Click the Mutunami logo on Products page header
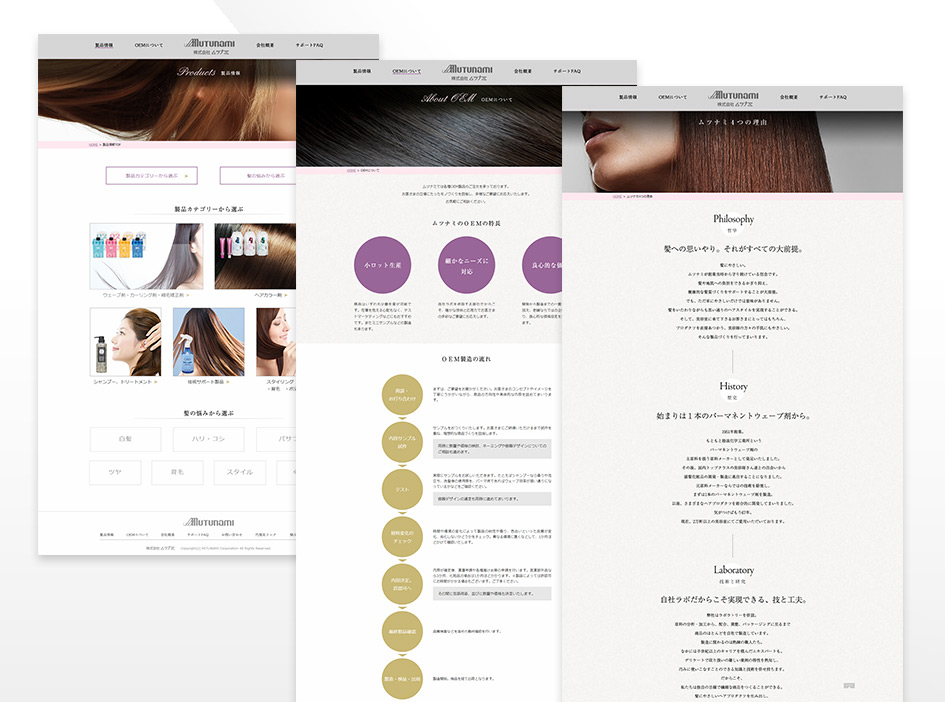Image resolution: width=945 pixels, height=702 pixels. click(x=208, y=45)
